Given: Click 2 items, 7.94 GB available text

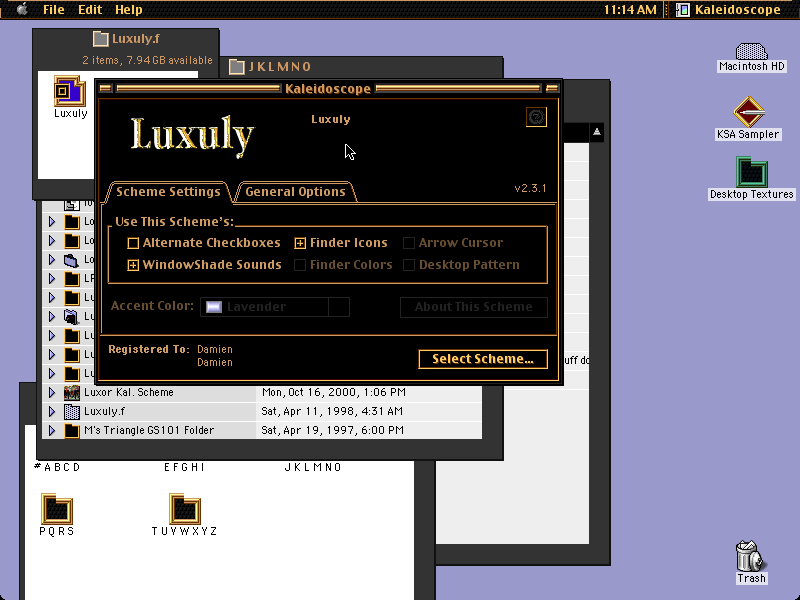Looking at the screenshot, I should point(147,60).
